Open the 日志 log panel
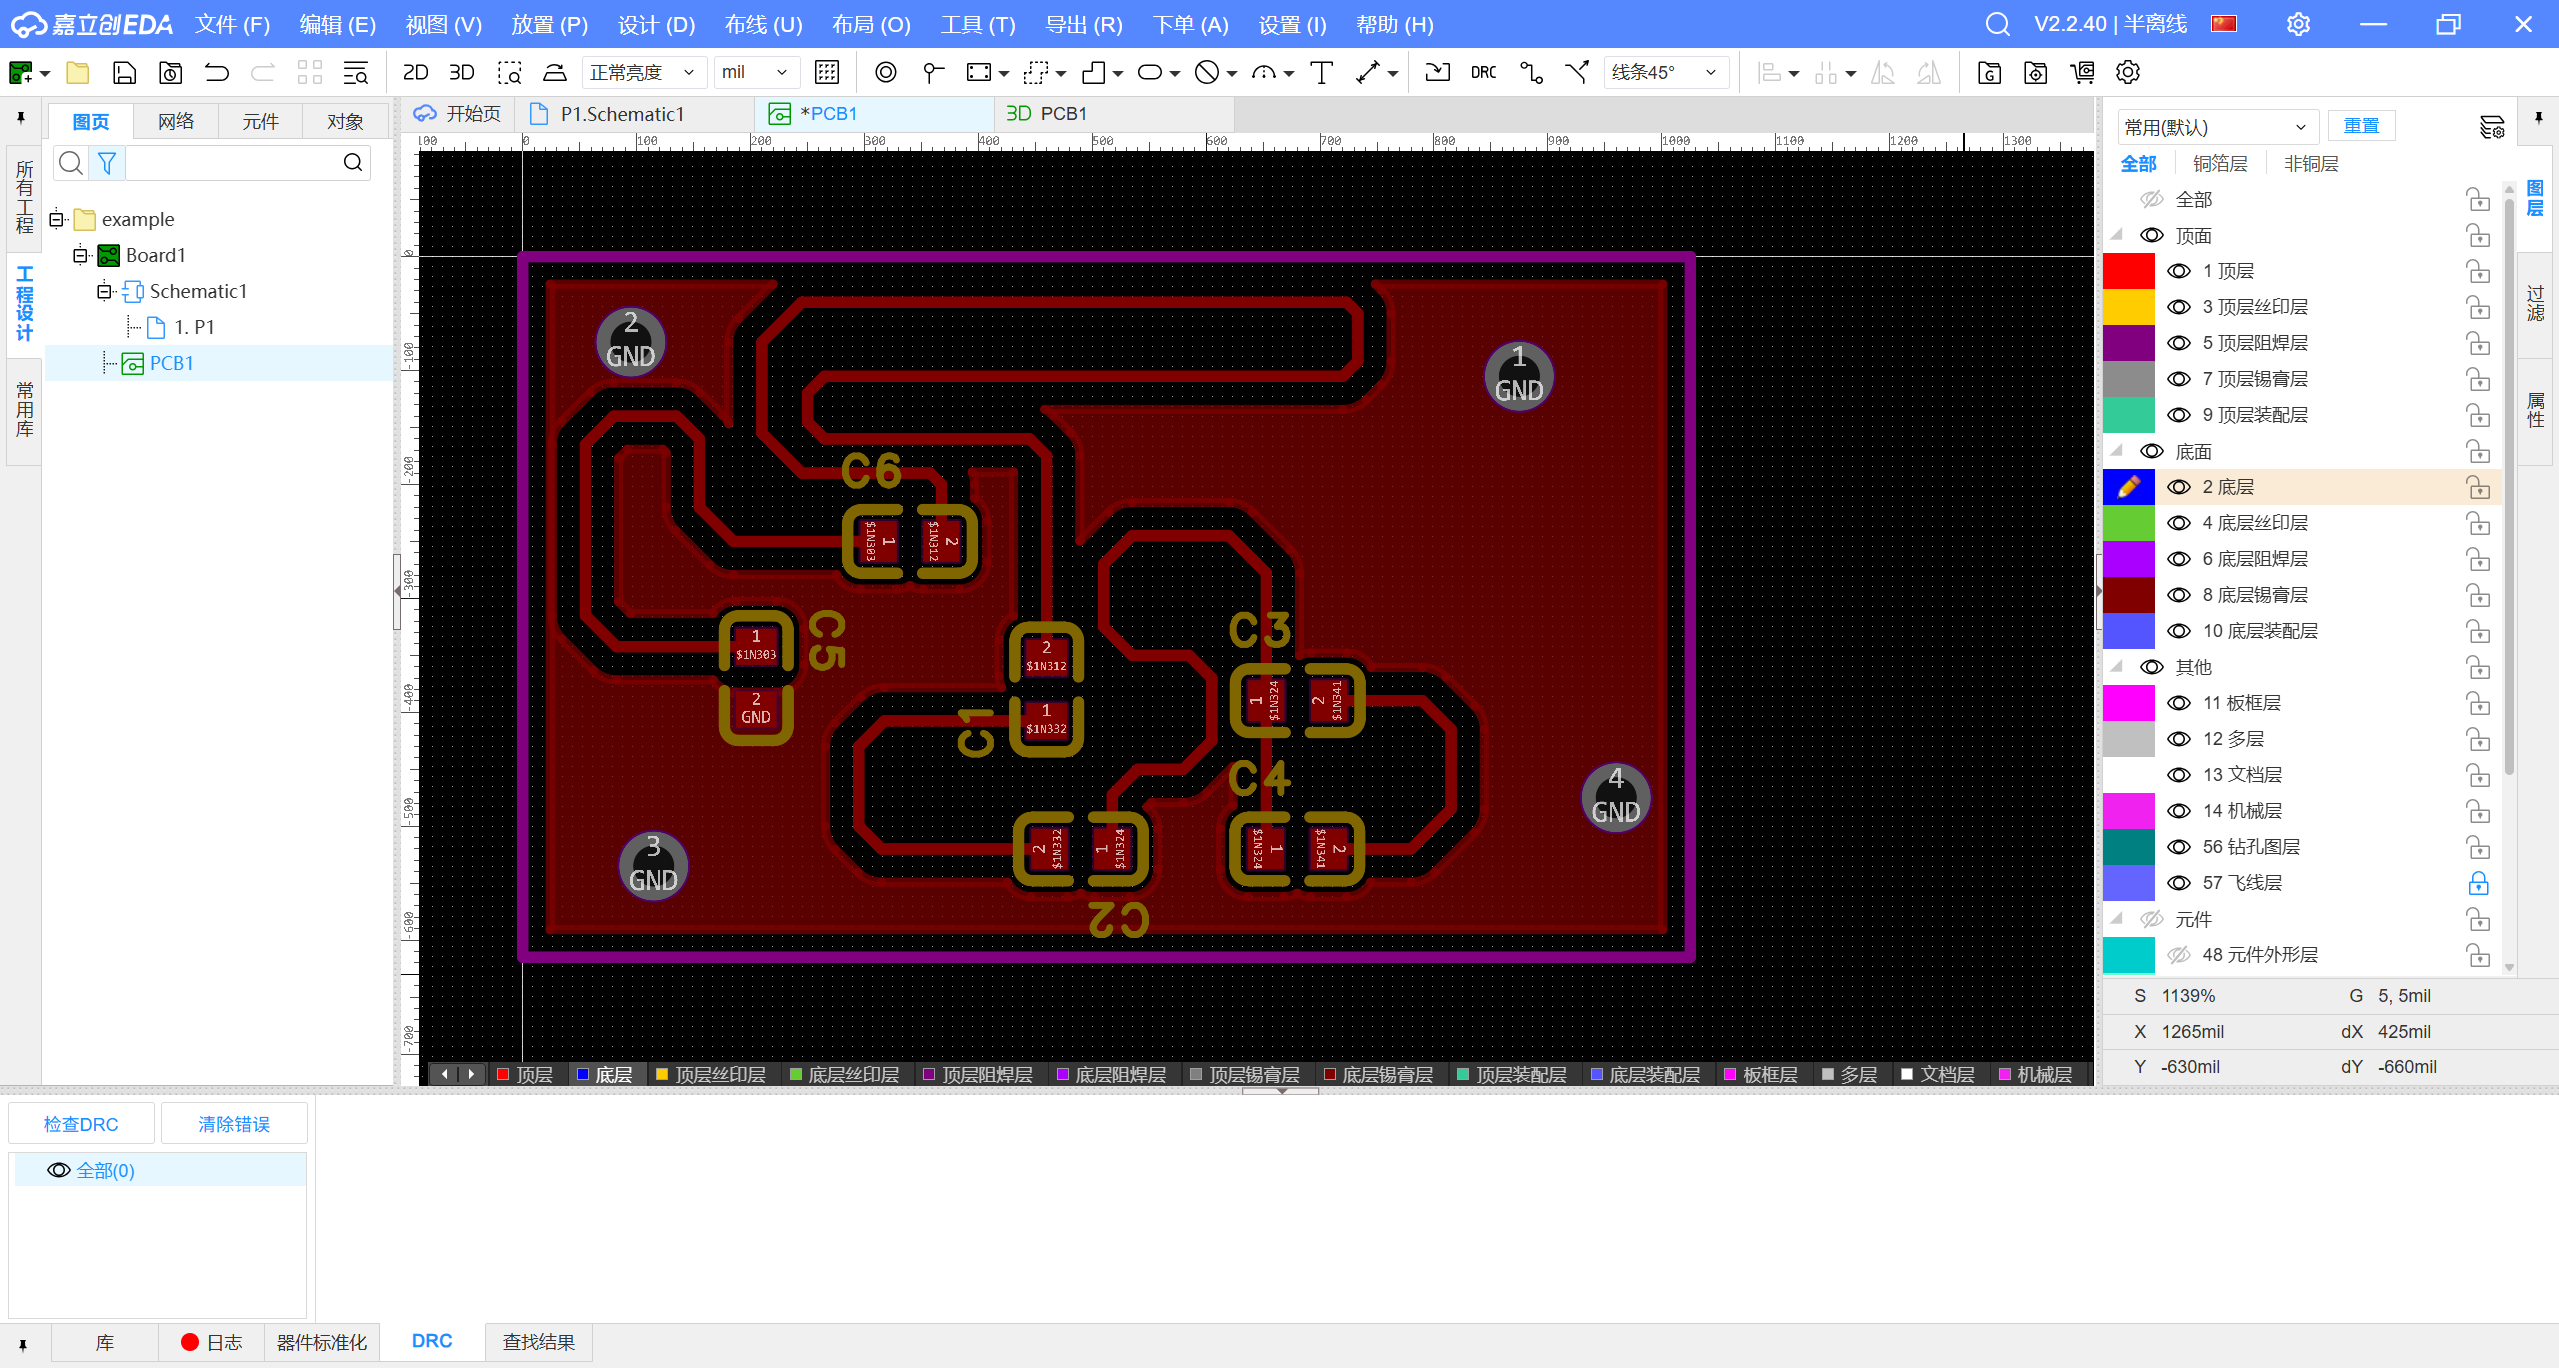Viewport: 2559px width, 1368px height. pos(211,1342)
